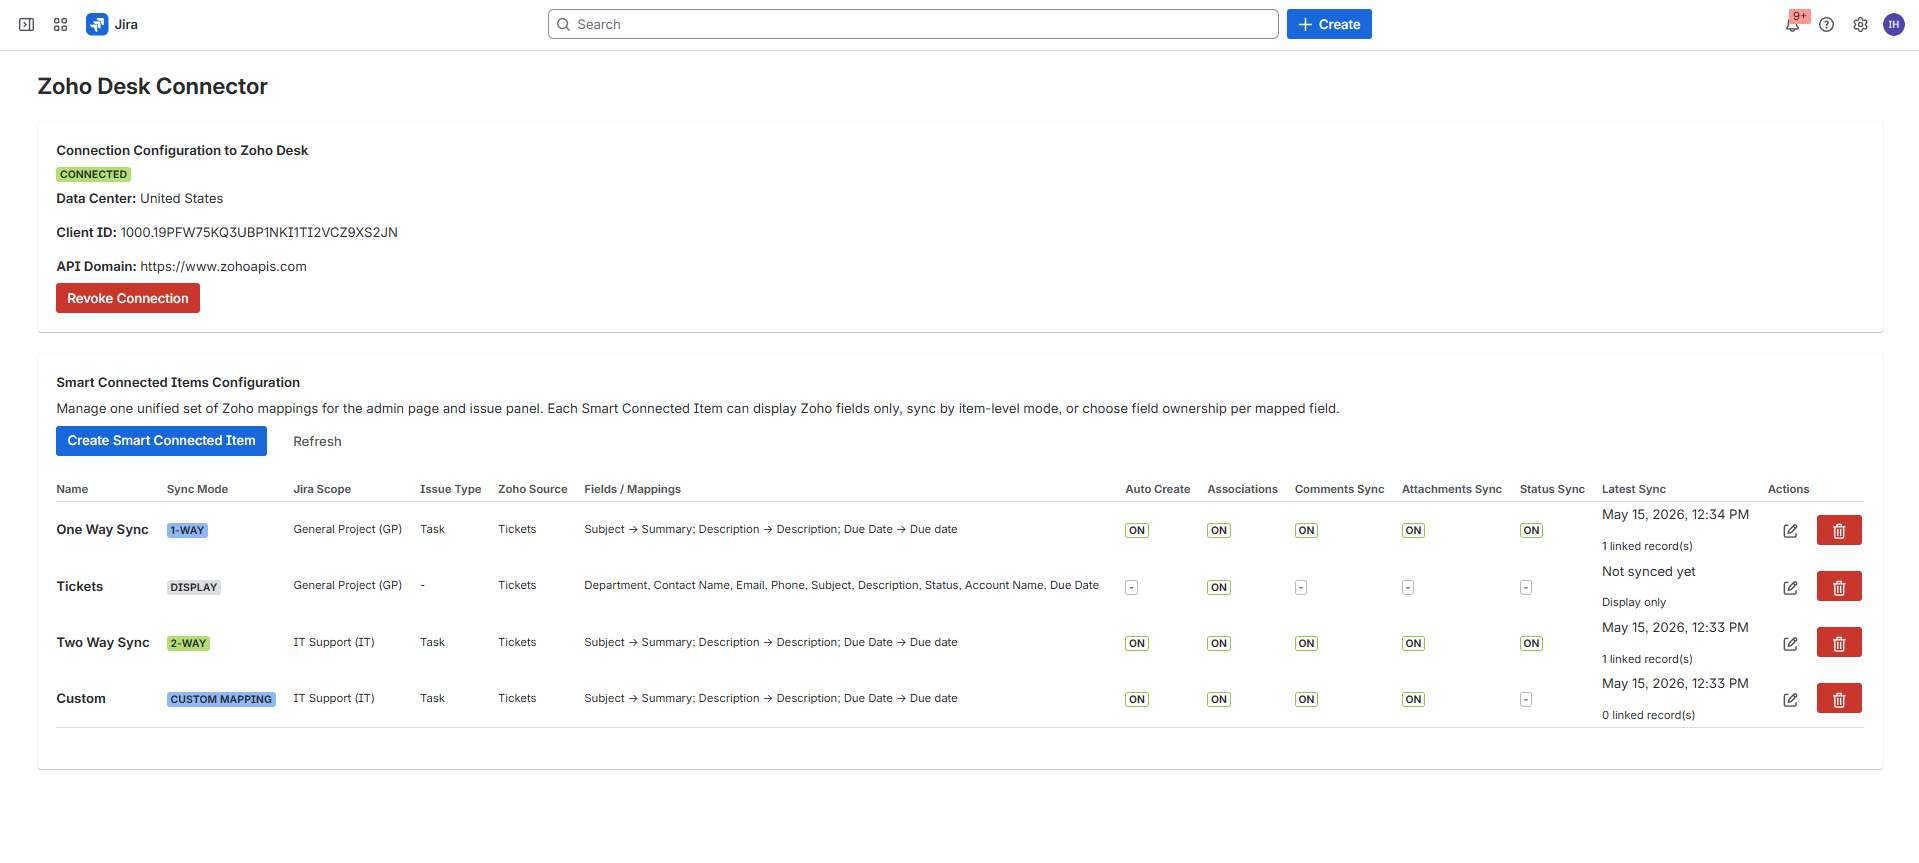Delete the Custom mapping item
Viewport: 1919px width, 863px height.
click(1839, 698)
